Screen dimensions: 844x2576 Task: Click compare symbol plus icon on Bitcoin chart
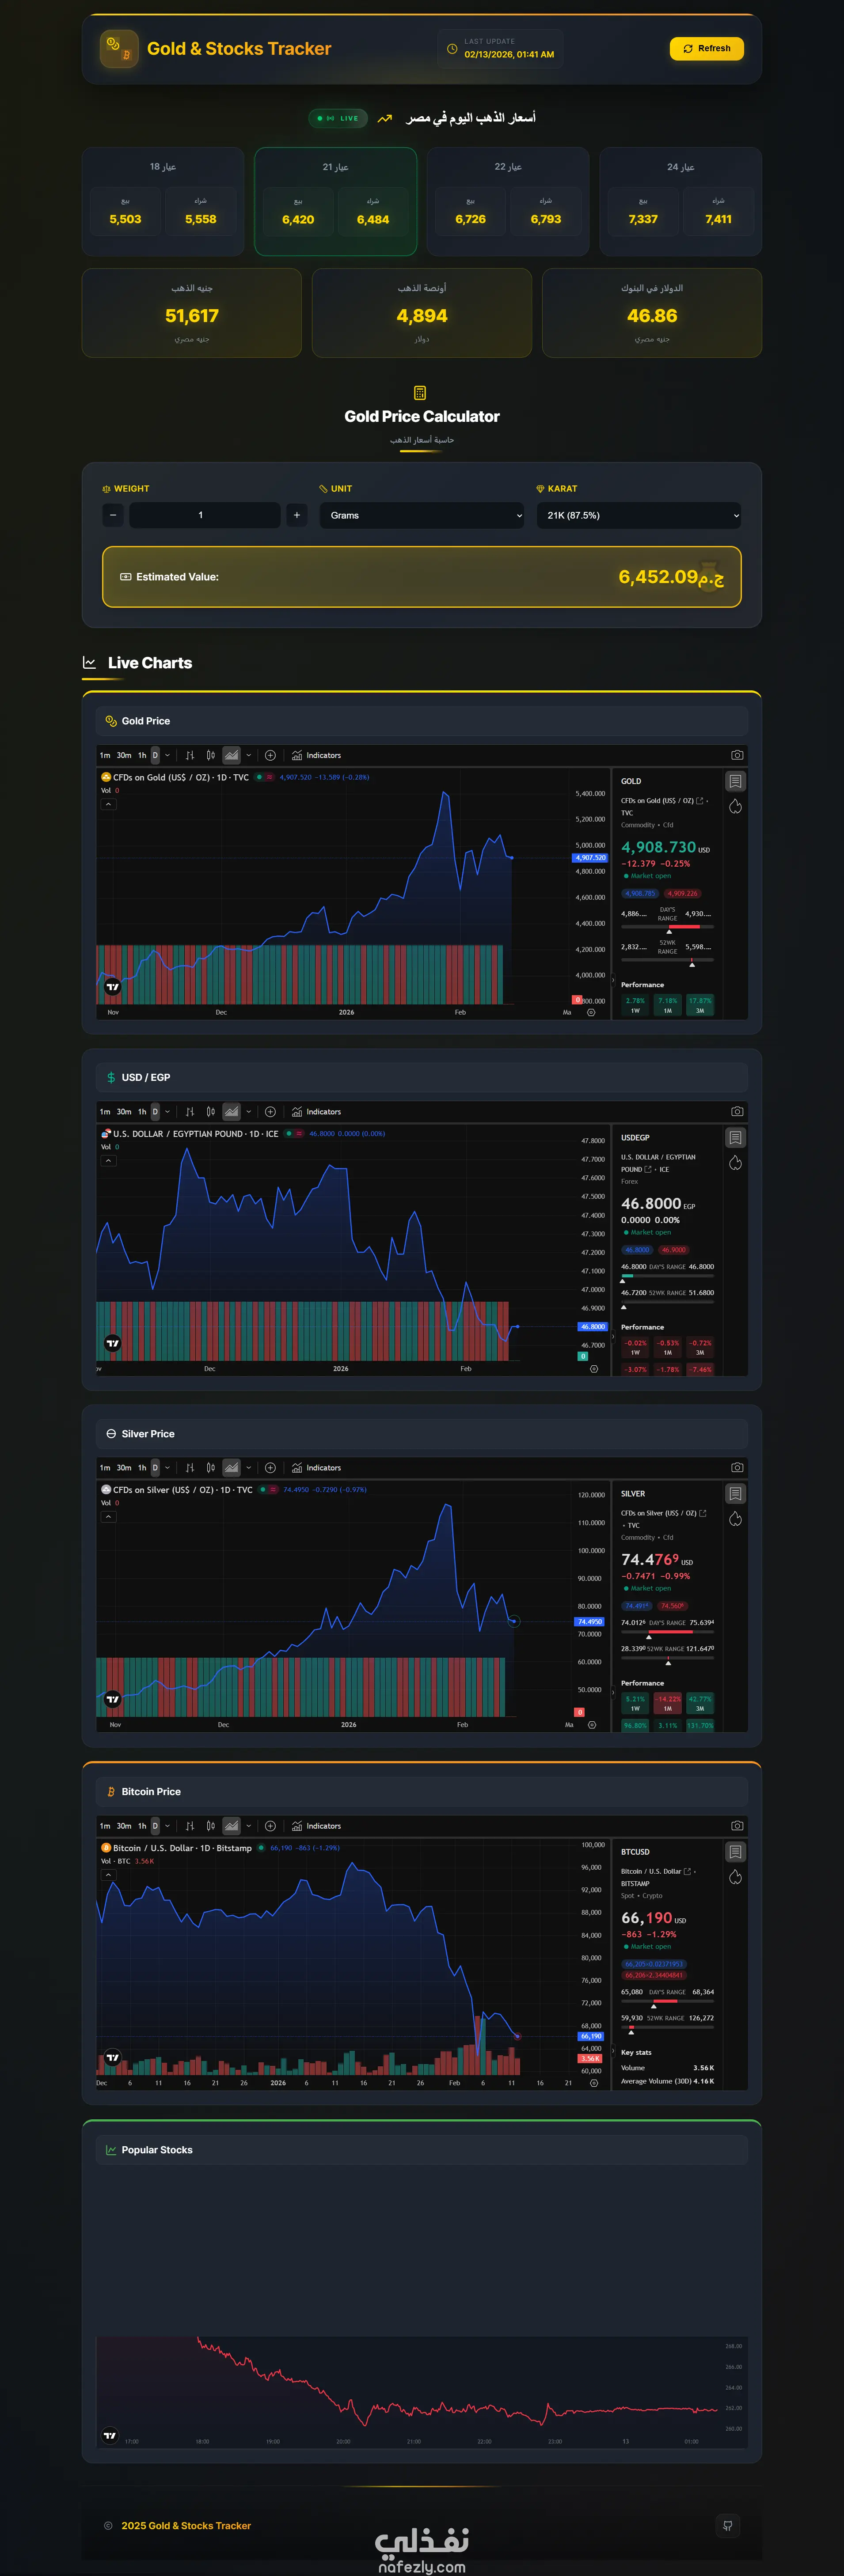pos(270,1825)
